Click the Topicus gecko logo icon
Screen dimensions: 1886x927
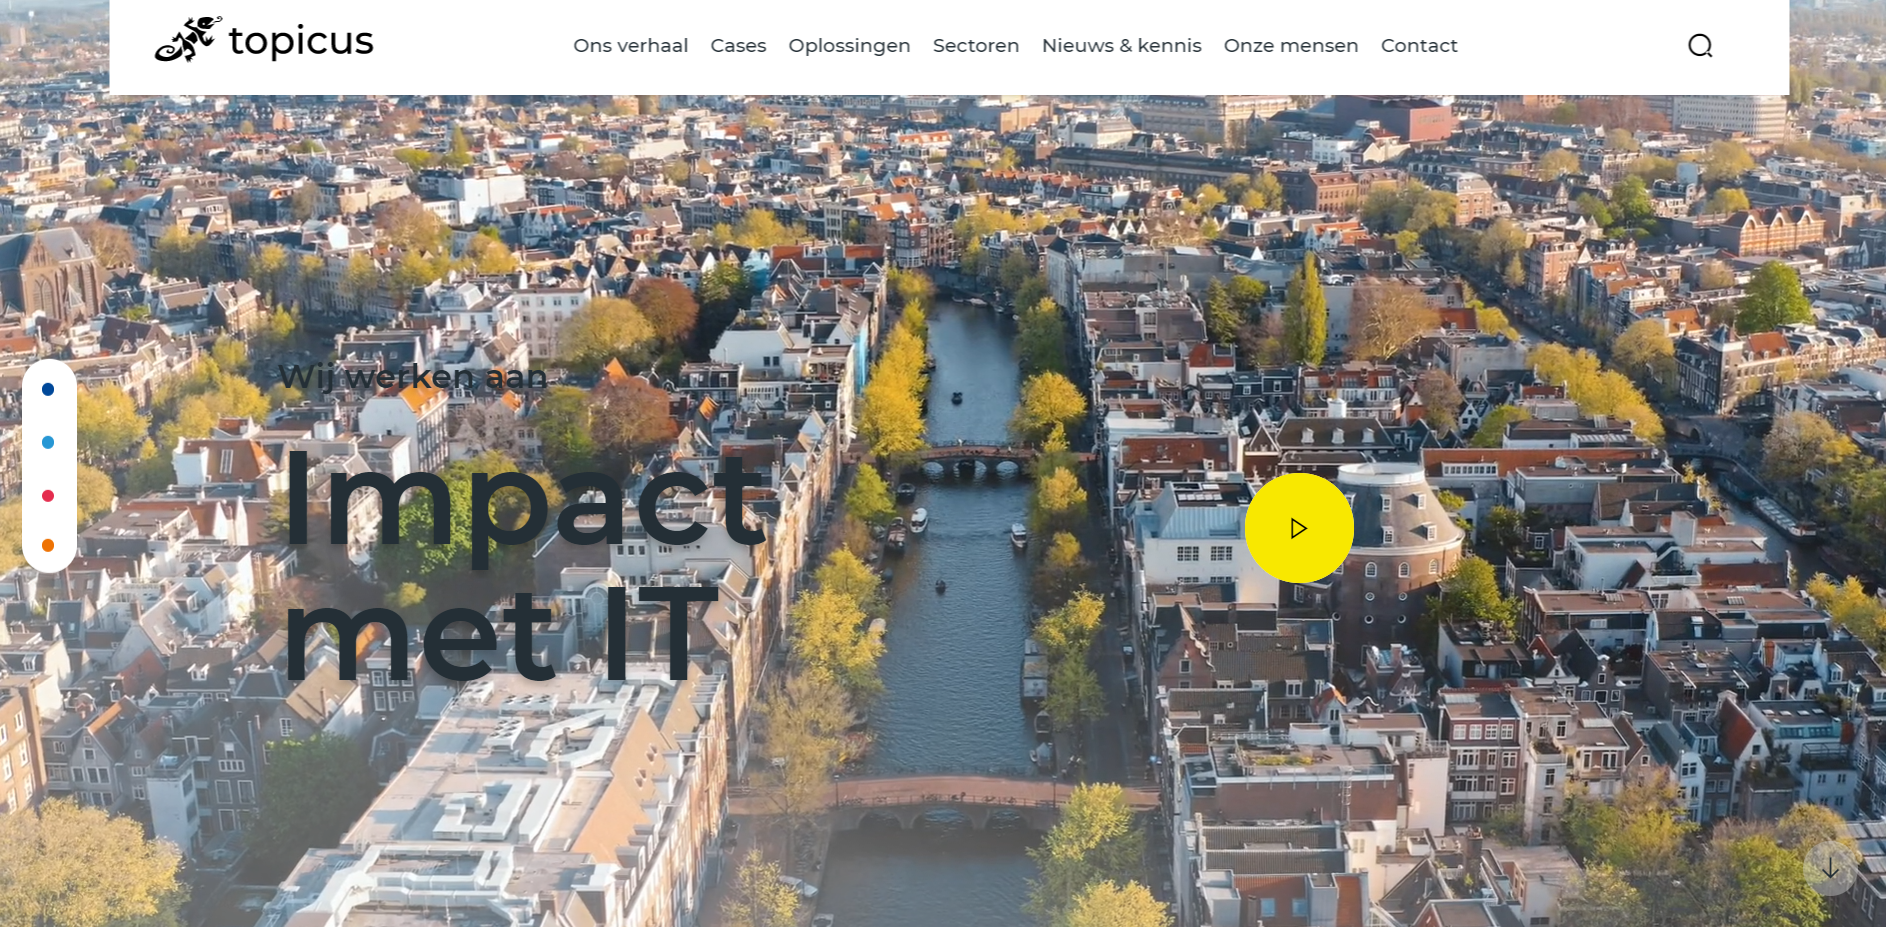(187, 40)
